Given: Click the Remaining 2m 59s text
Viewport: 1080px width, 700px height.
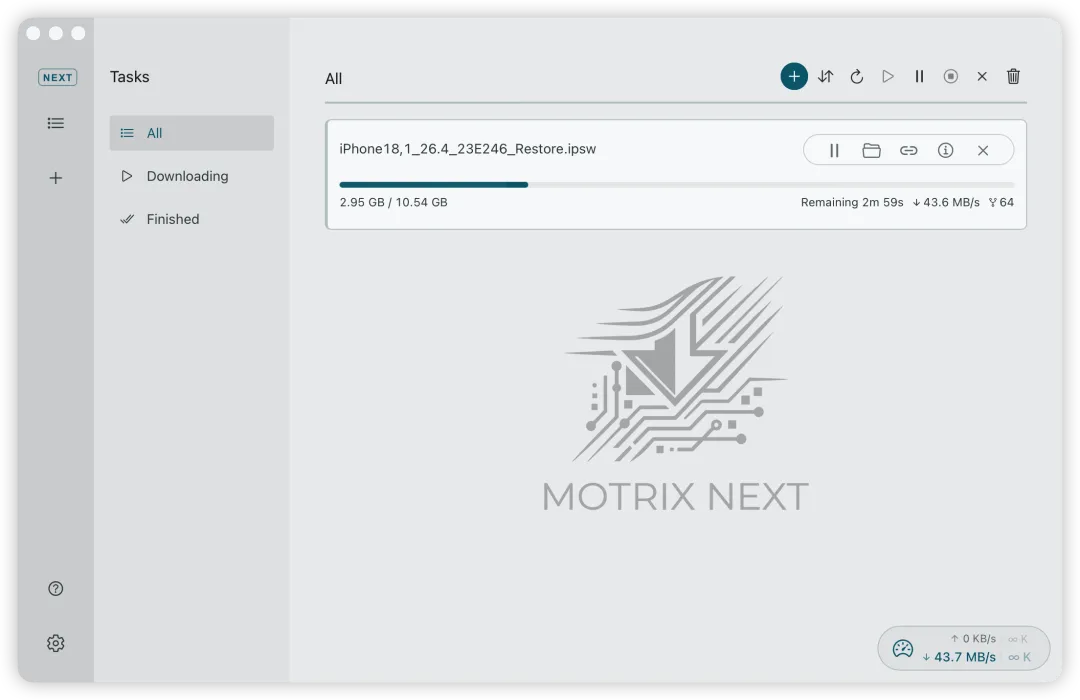Looking at the screenshot, I should pyautogui.click(x=852, y=203).
